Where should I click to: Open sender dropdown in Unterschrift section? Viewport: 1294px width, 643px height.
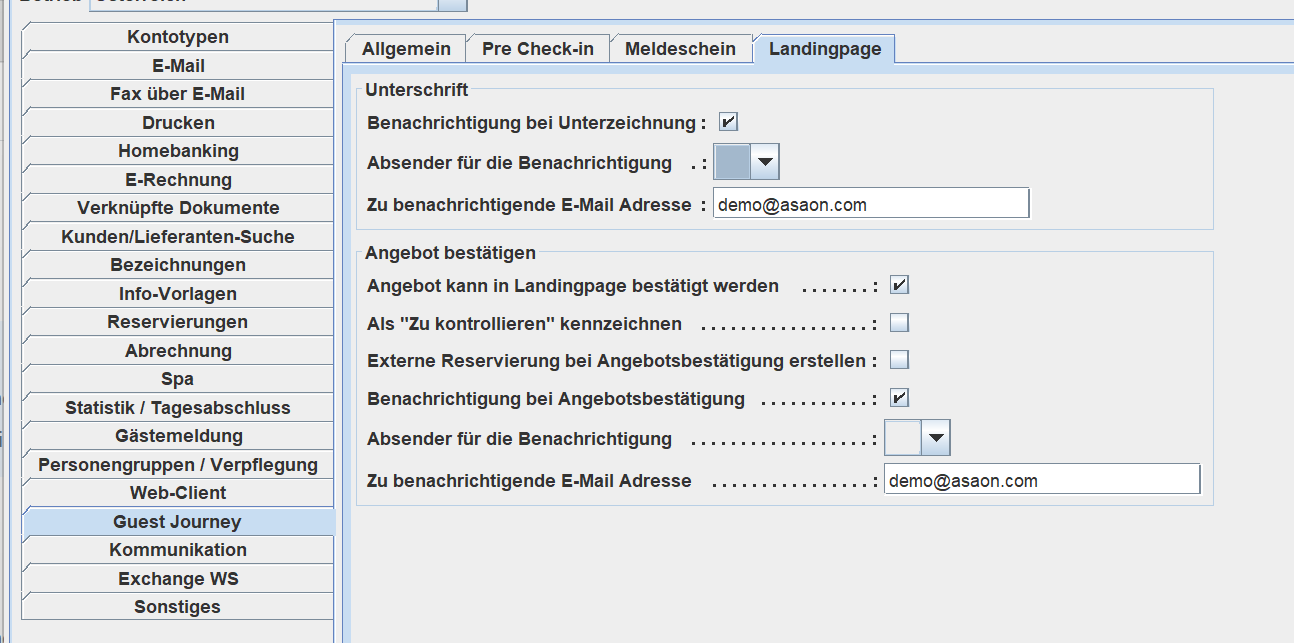click(764, 162)
